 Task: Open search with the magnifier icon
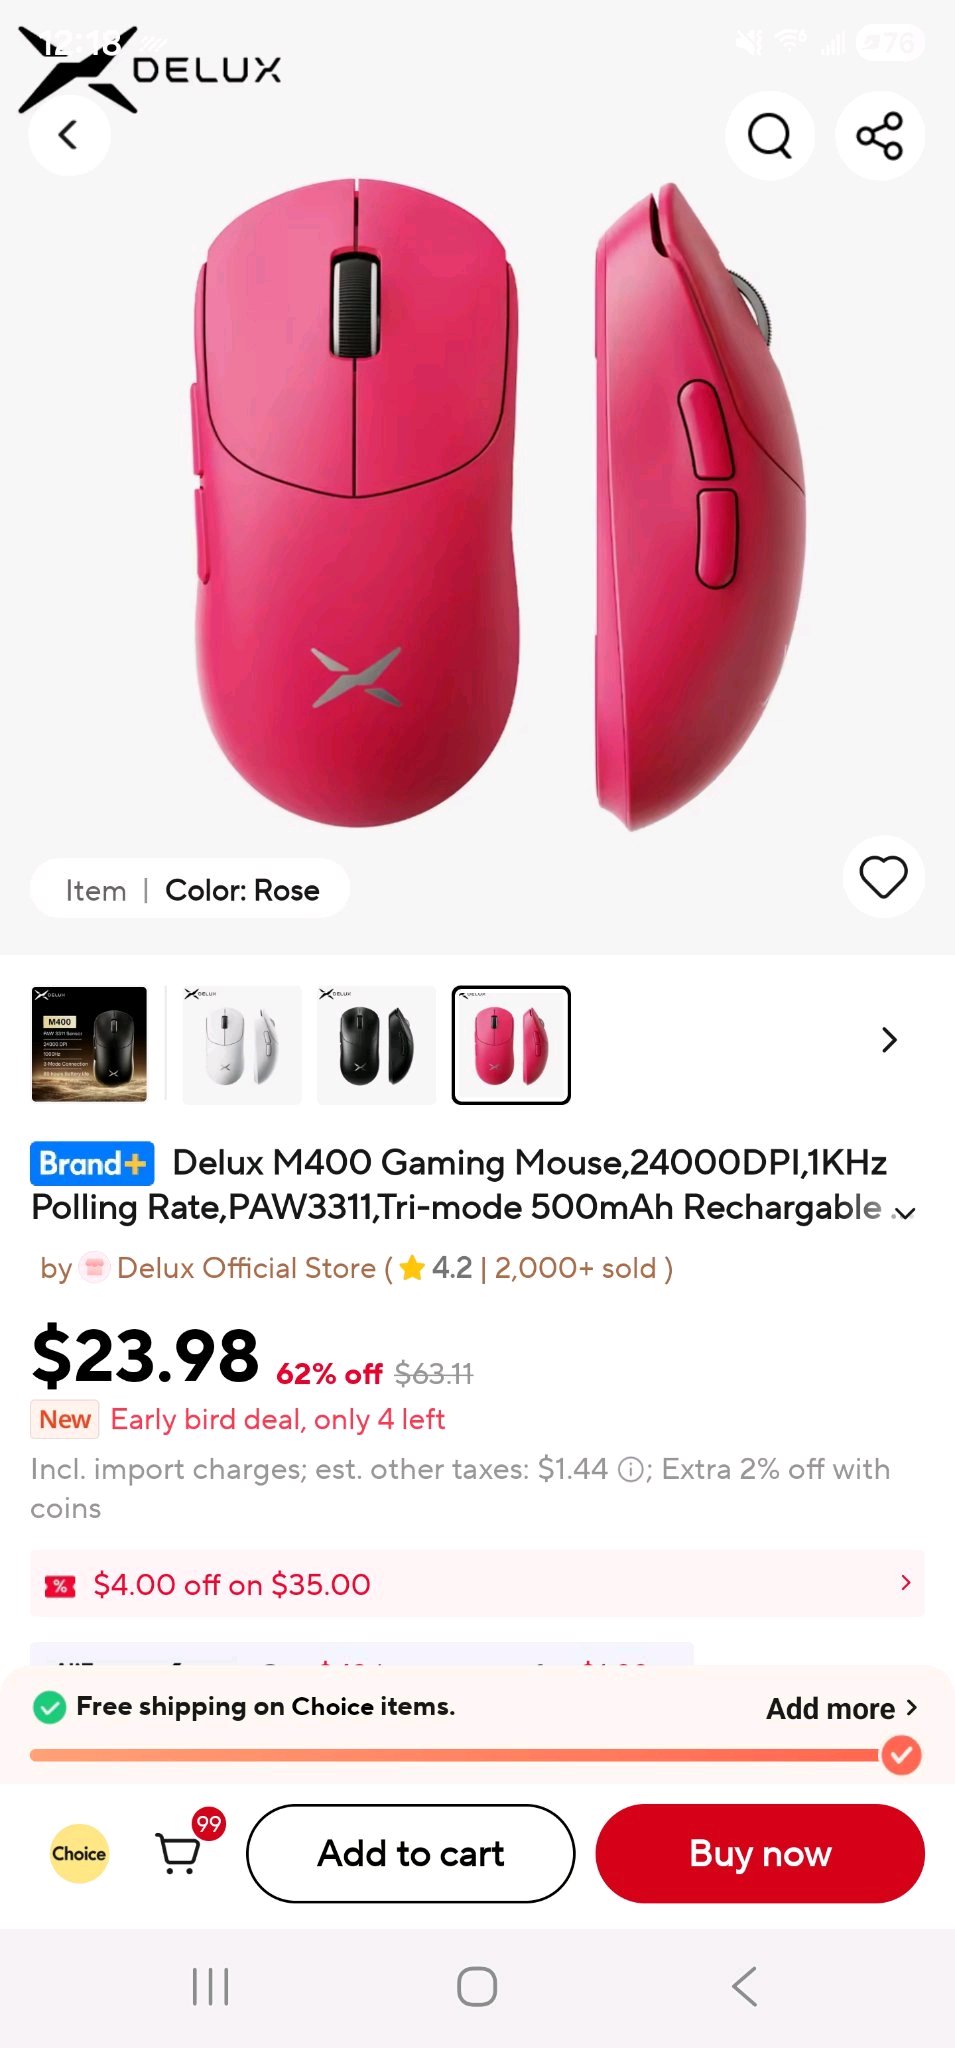[x=769, y=135]
